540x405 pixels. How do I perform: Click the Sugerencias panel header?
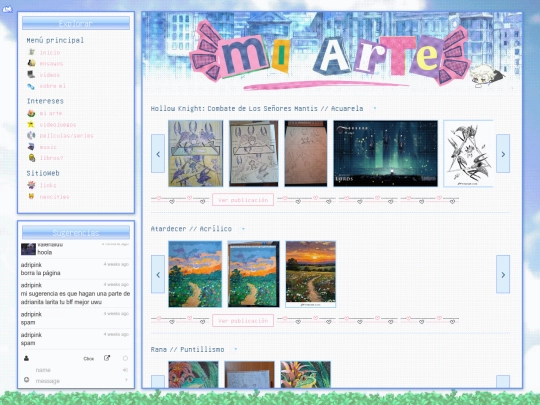click(76, 232)
